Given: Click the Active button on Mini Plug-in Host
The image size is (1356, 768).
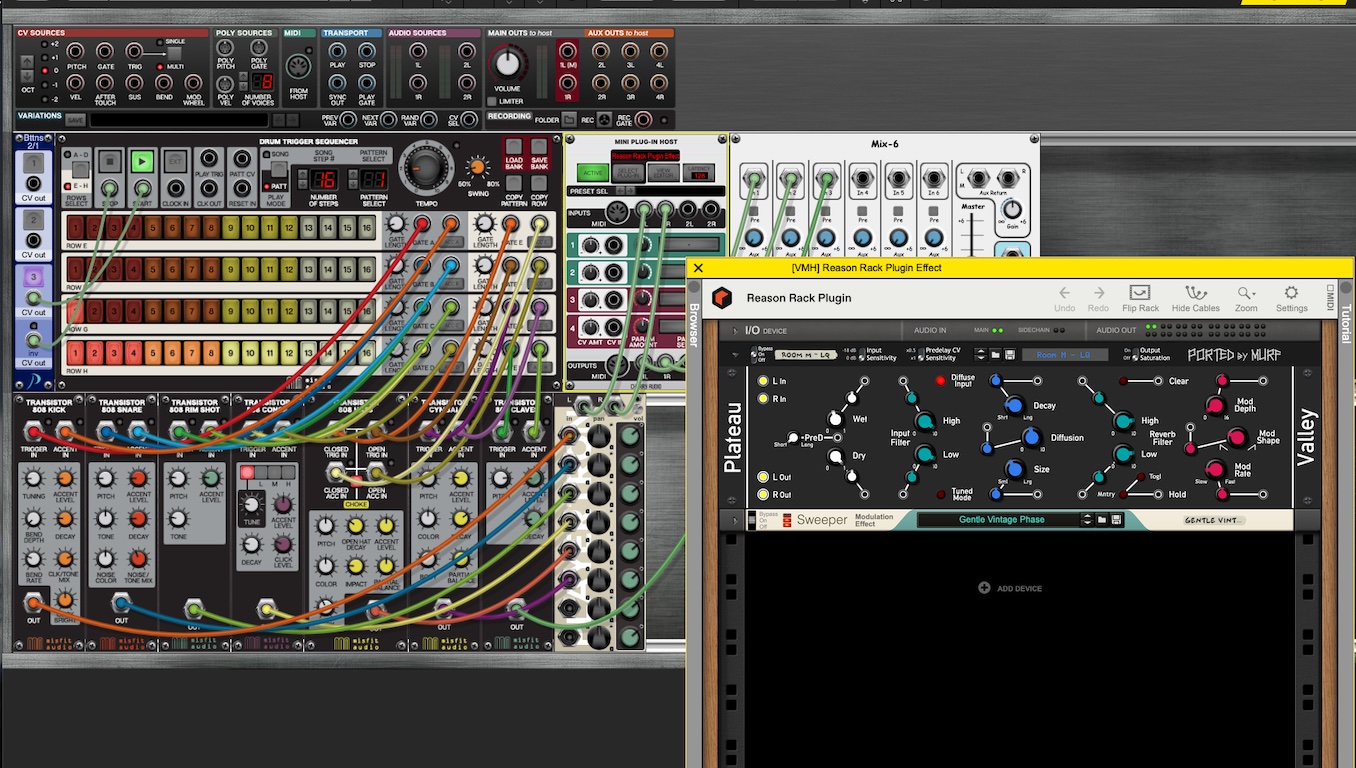Looking at the screenshot, I should point(592,173).
